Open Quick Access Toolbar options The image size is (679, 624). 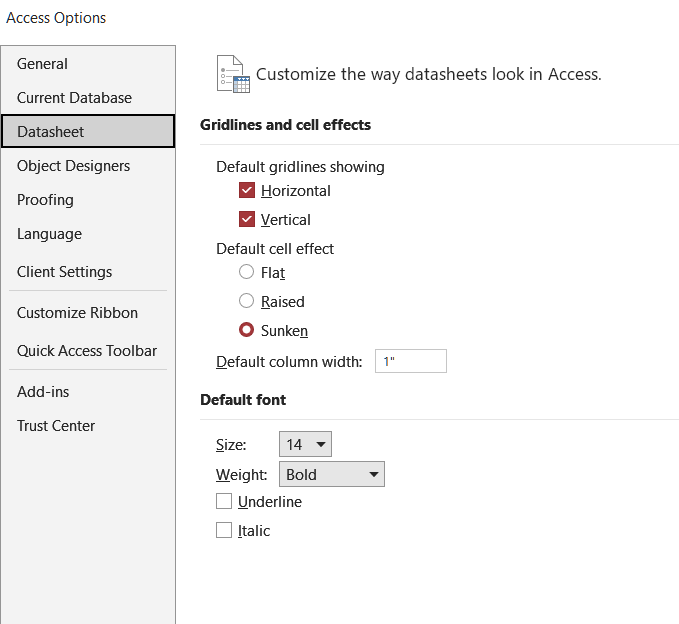(88, 351)
